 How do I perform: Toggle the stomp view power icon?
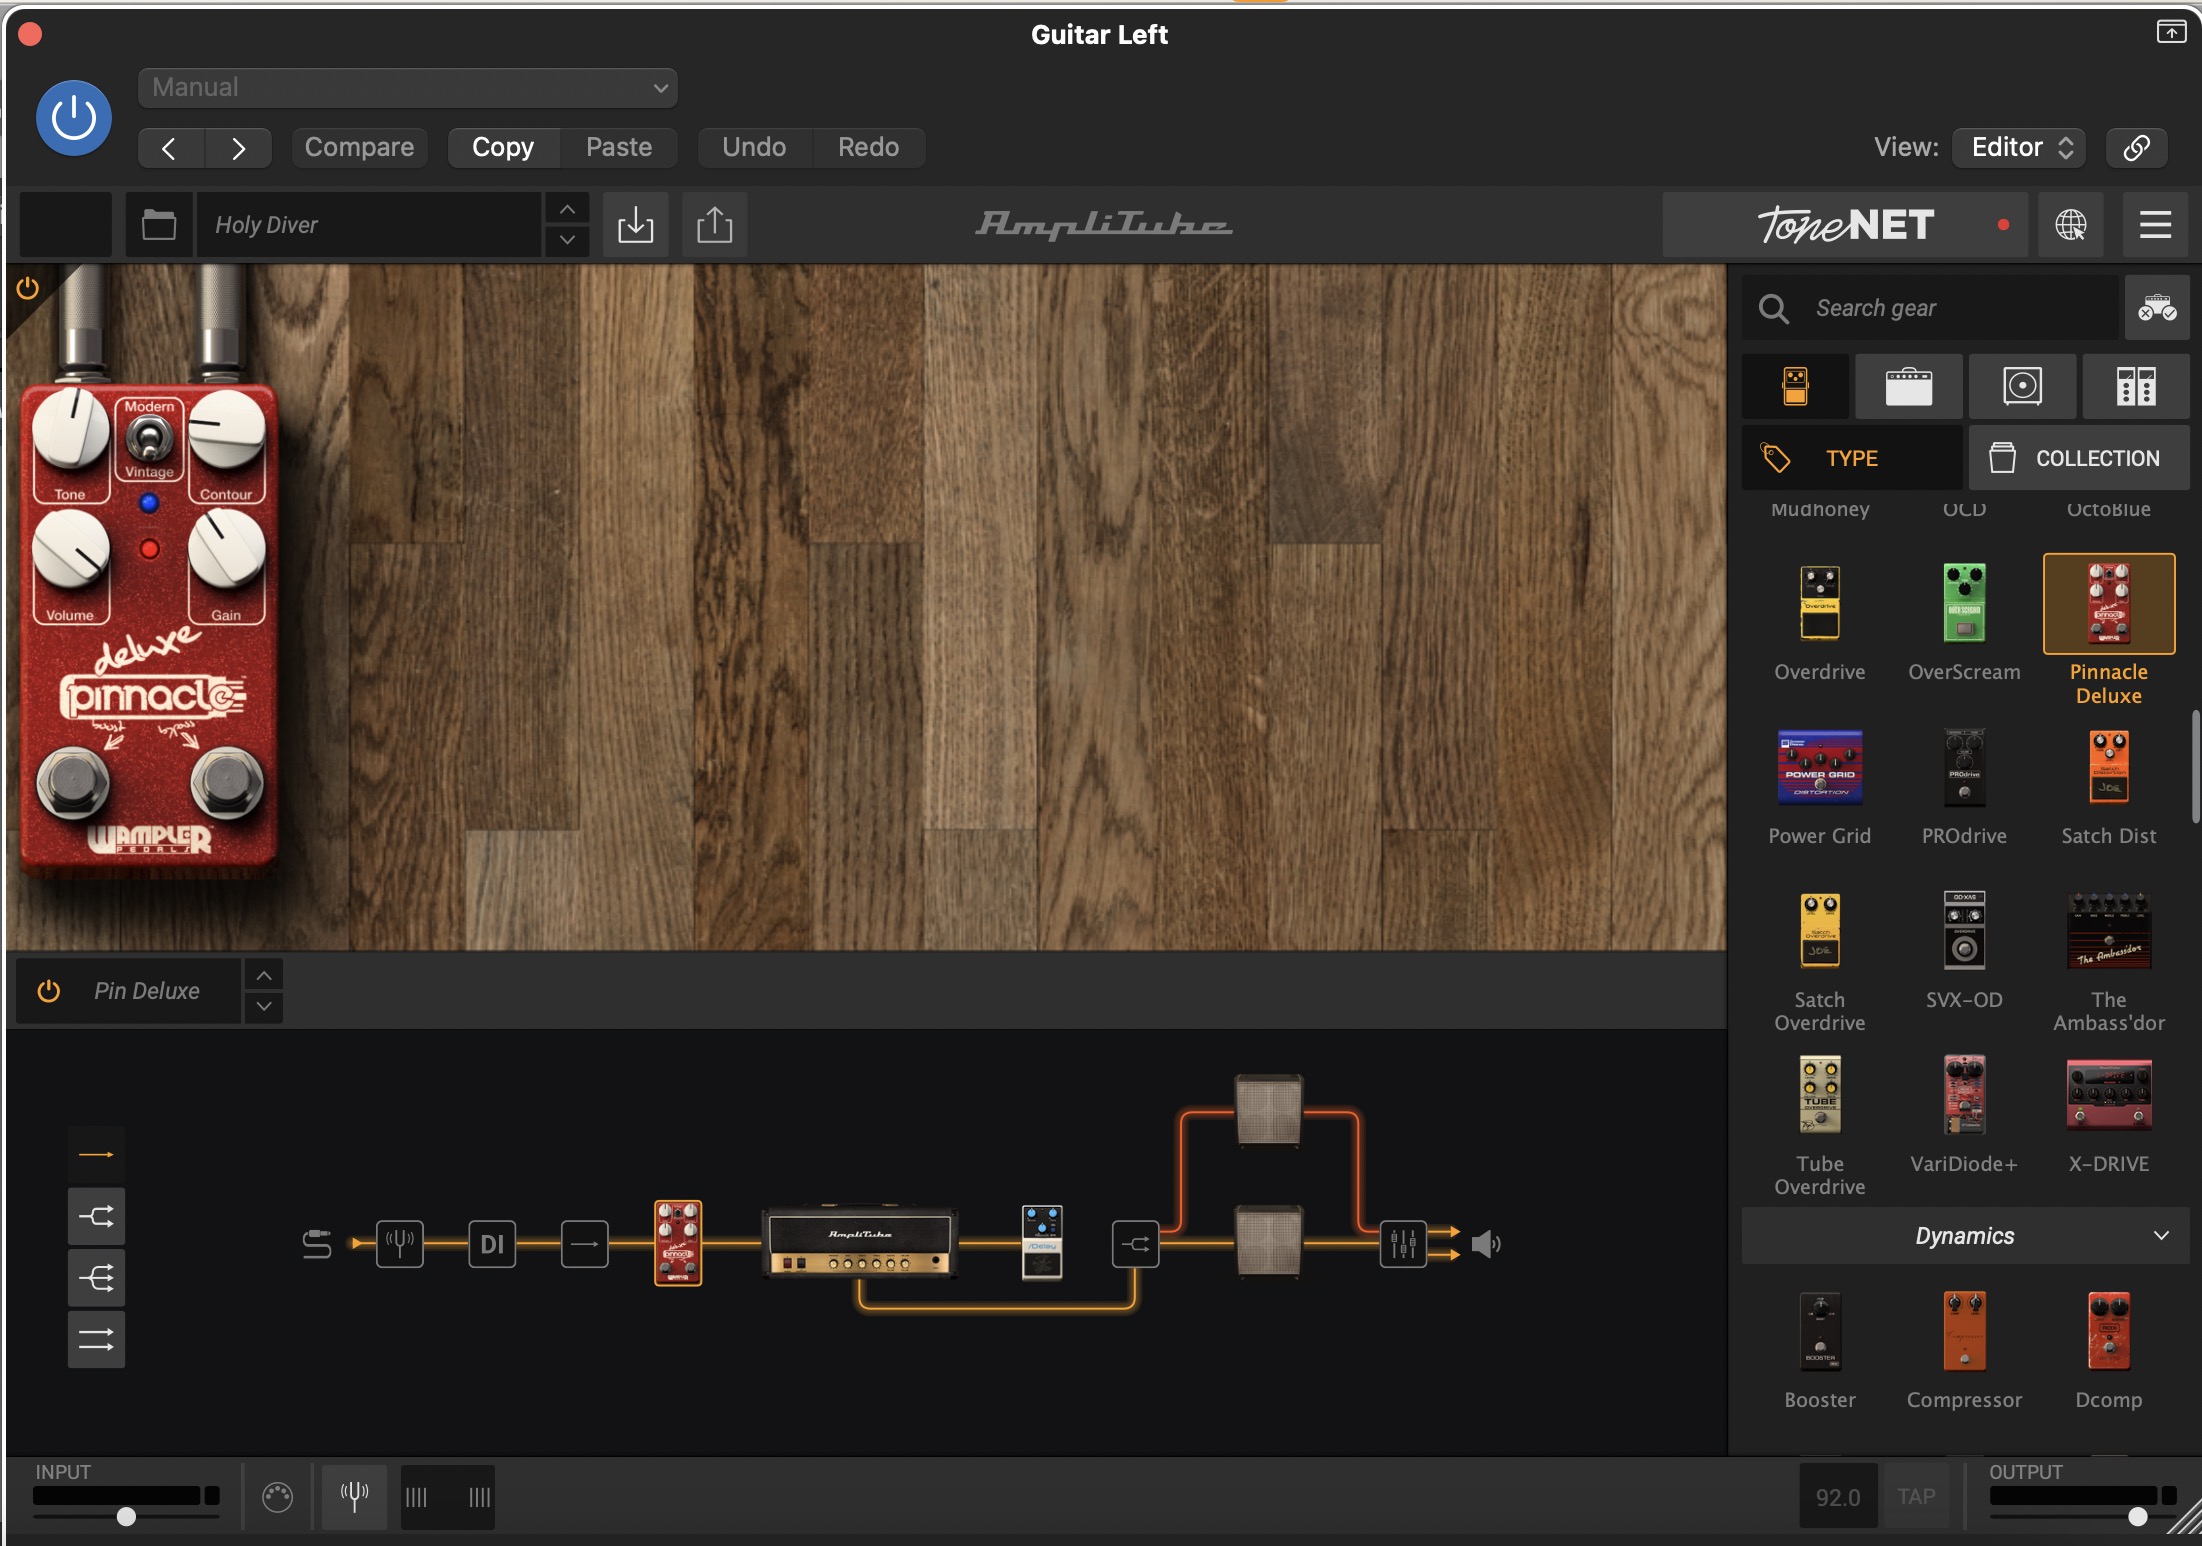coord(28,289)
